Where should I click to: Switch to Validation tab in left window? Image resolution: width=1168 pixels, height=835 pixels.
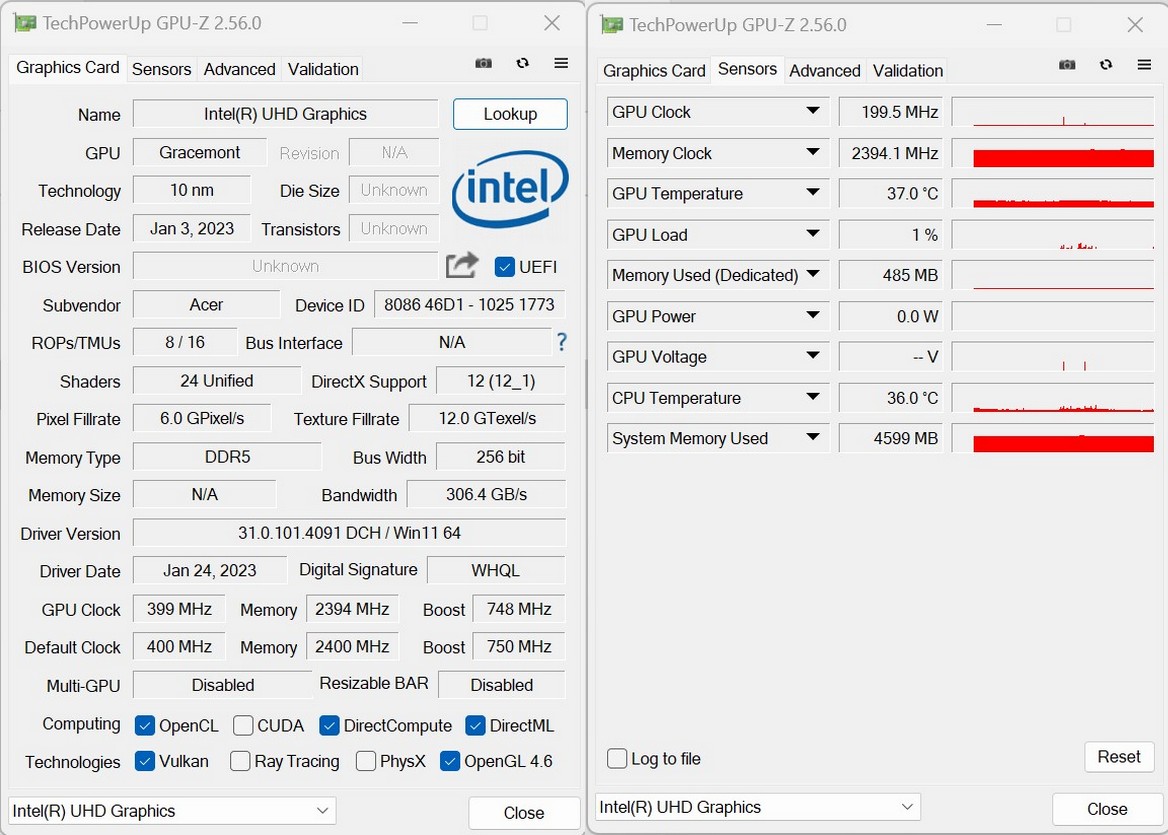[323, 69]
